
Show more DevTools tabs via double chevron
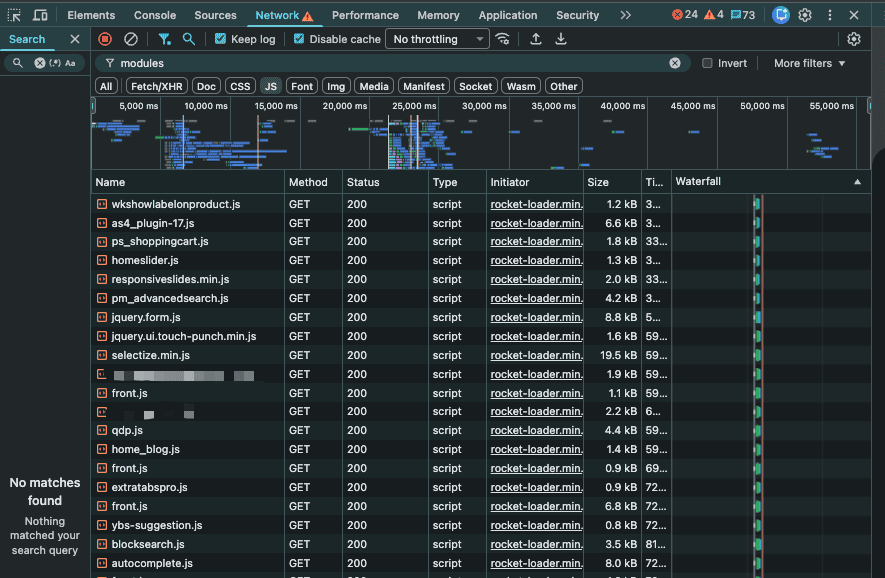tap(625, 15)
